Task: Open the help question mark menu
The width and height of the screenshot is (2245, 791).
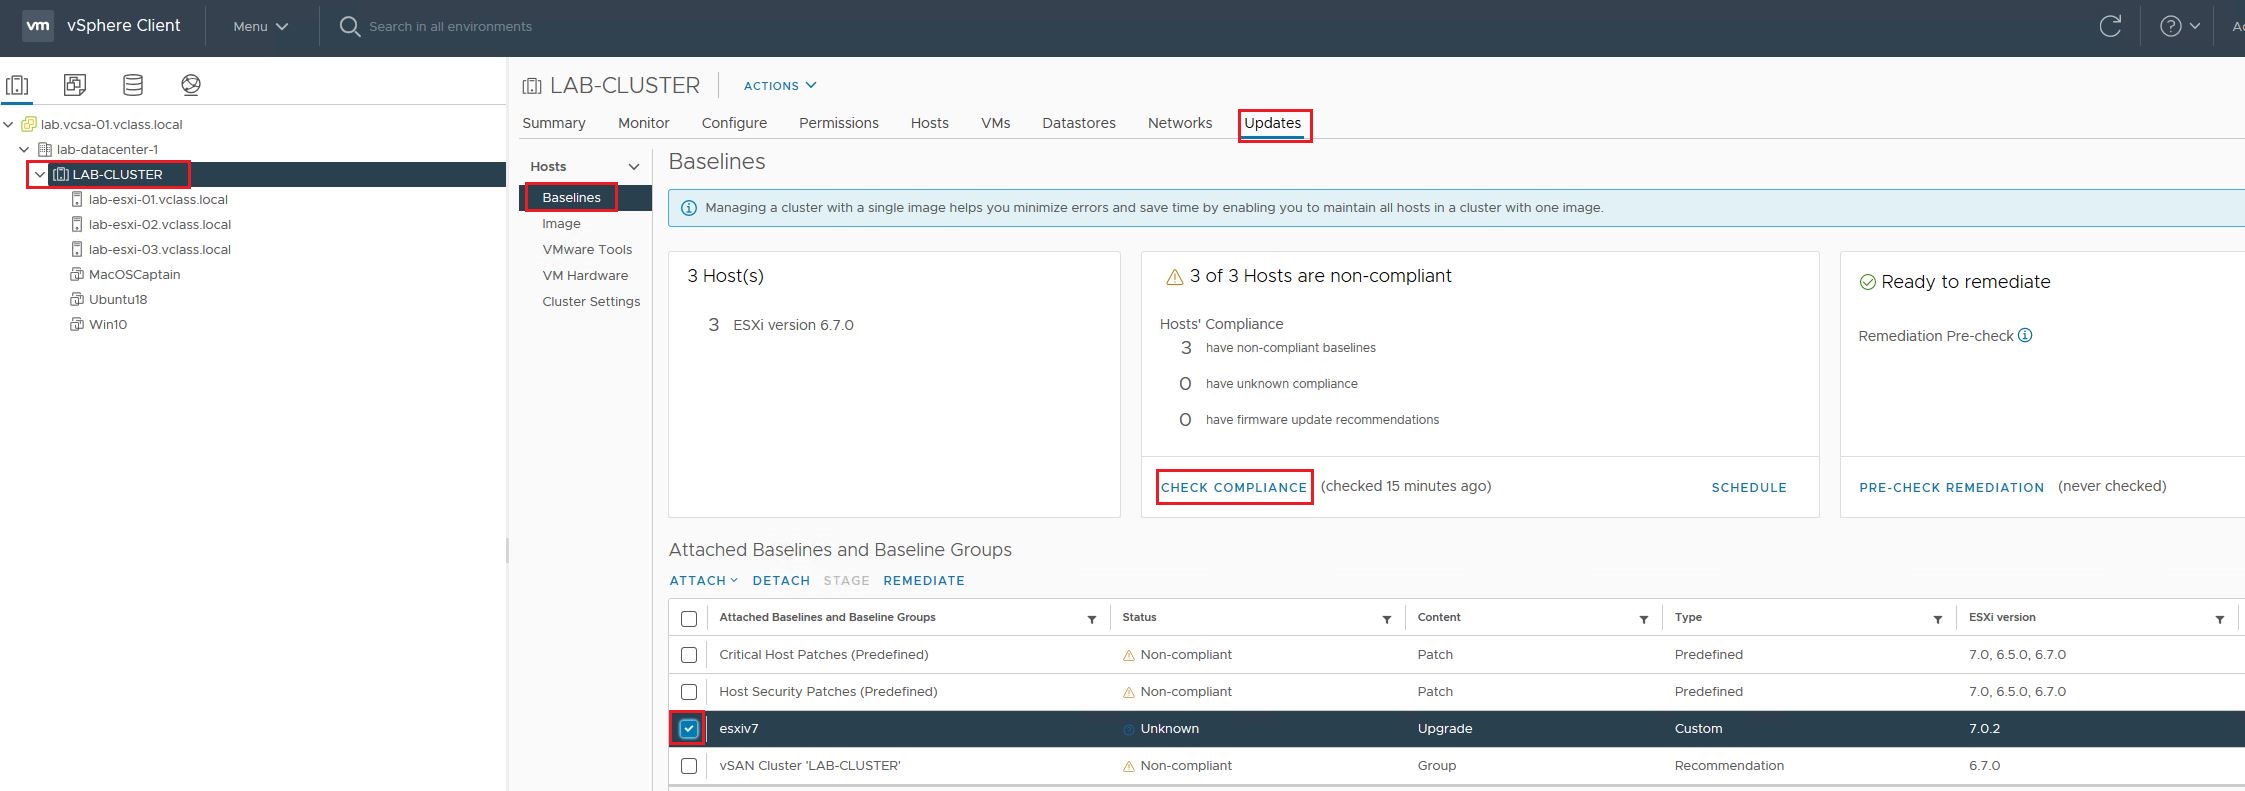Action: (2179, 27)
